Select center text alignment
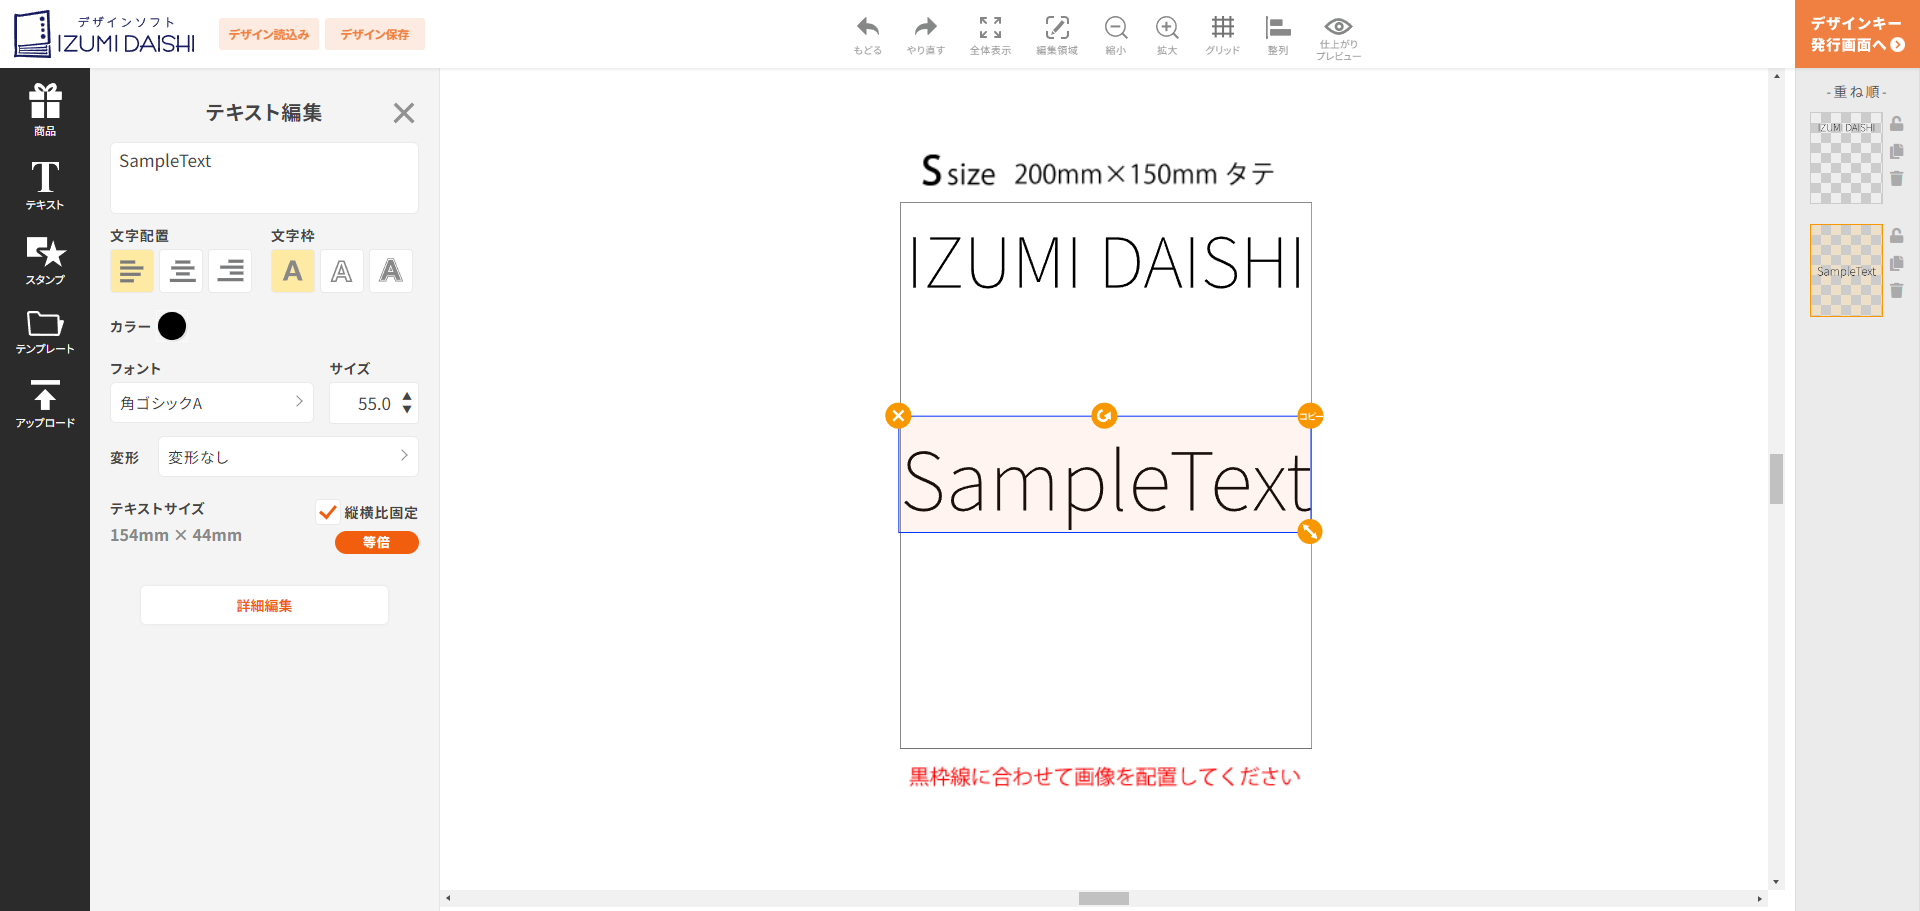The height and width of the screenshot is (911, 1920). pos(182,271)
